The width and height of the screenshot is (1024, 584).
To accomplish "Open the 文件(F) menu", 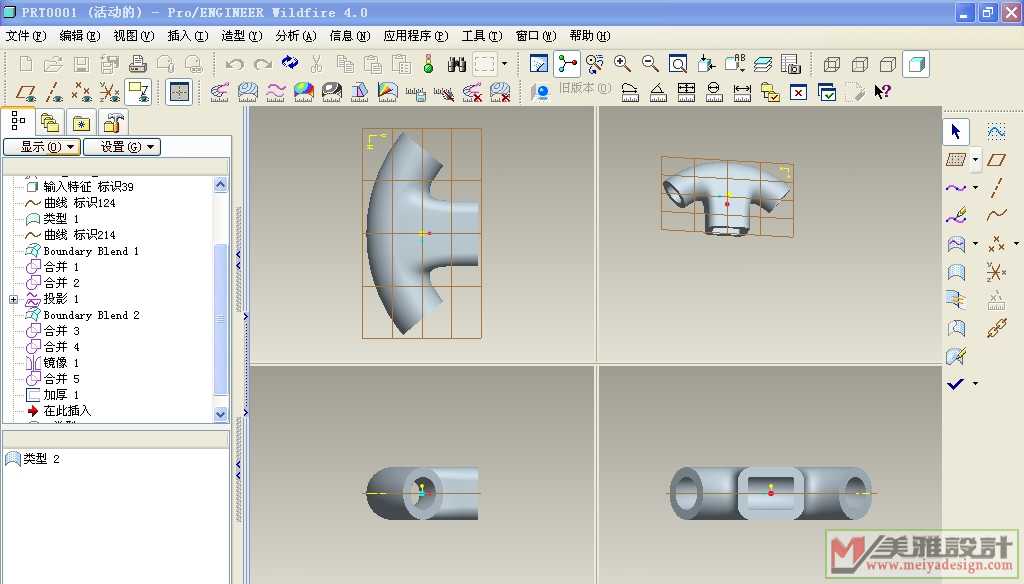I will (26, 36).
